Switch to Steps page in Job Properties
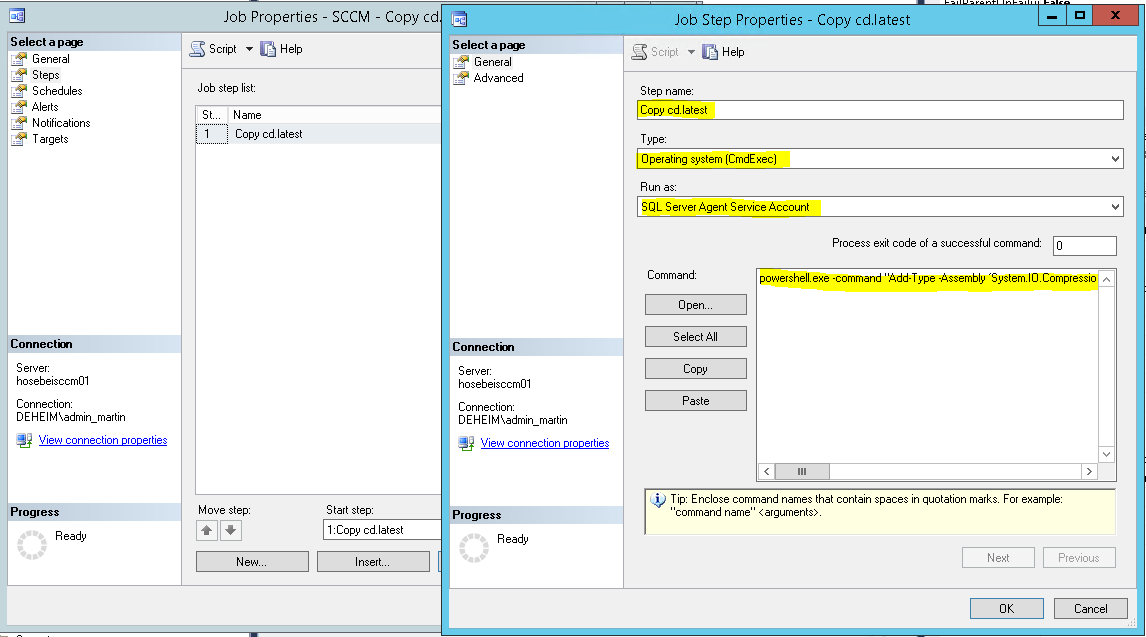1146x637 pixels. [45, 75]
